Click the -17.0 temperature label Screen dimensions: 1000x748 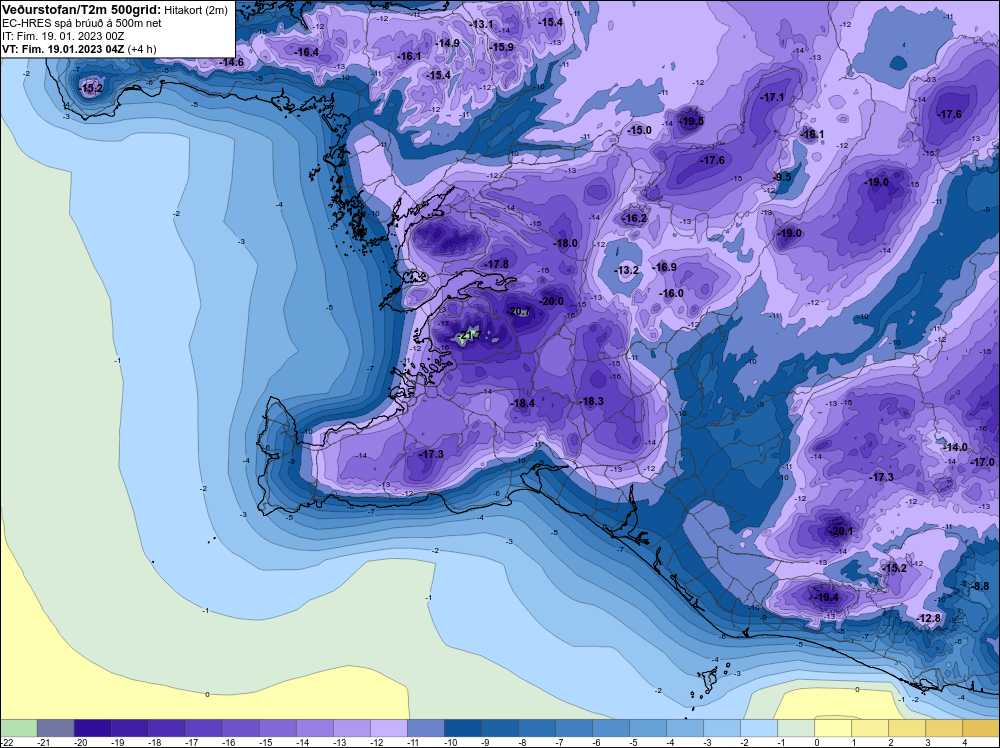[983, 462]
